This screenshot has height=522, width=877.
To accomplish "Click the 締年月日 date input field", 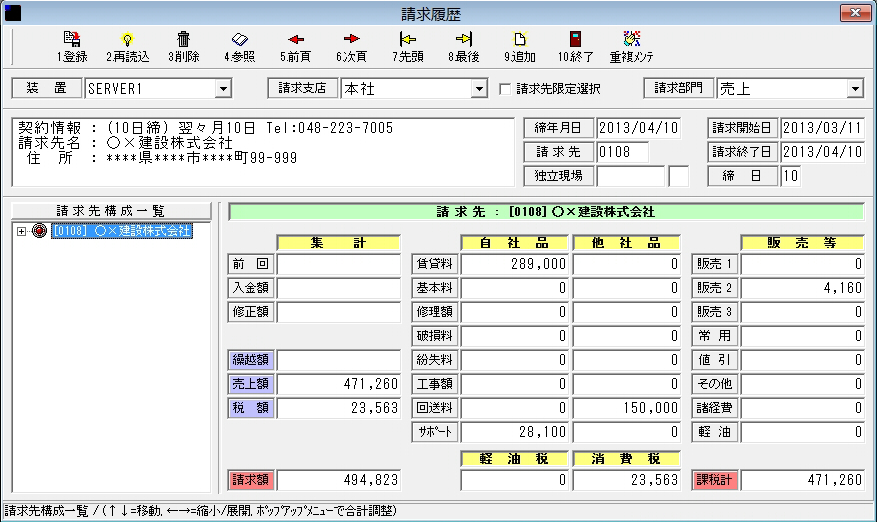I will [x=638, y=128].
